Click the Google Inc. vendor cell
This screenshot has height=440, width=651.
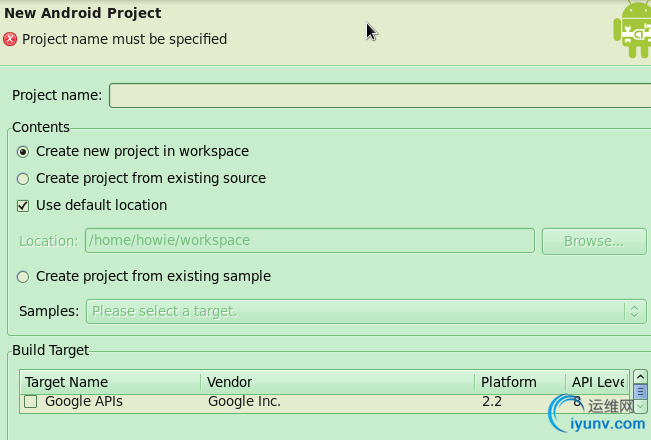click(x=244, y=401)
